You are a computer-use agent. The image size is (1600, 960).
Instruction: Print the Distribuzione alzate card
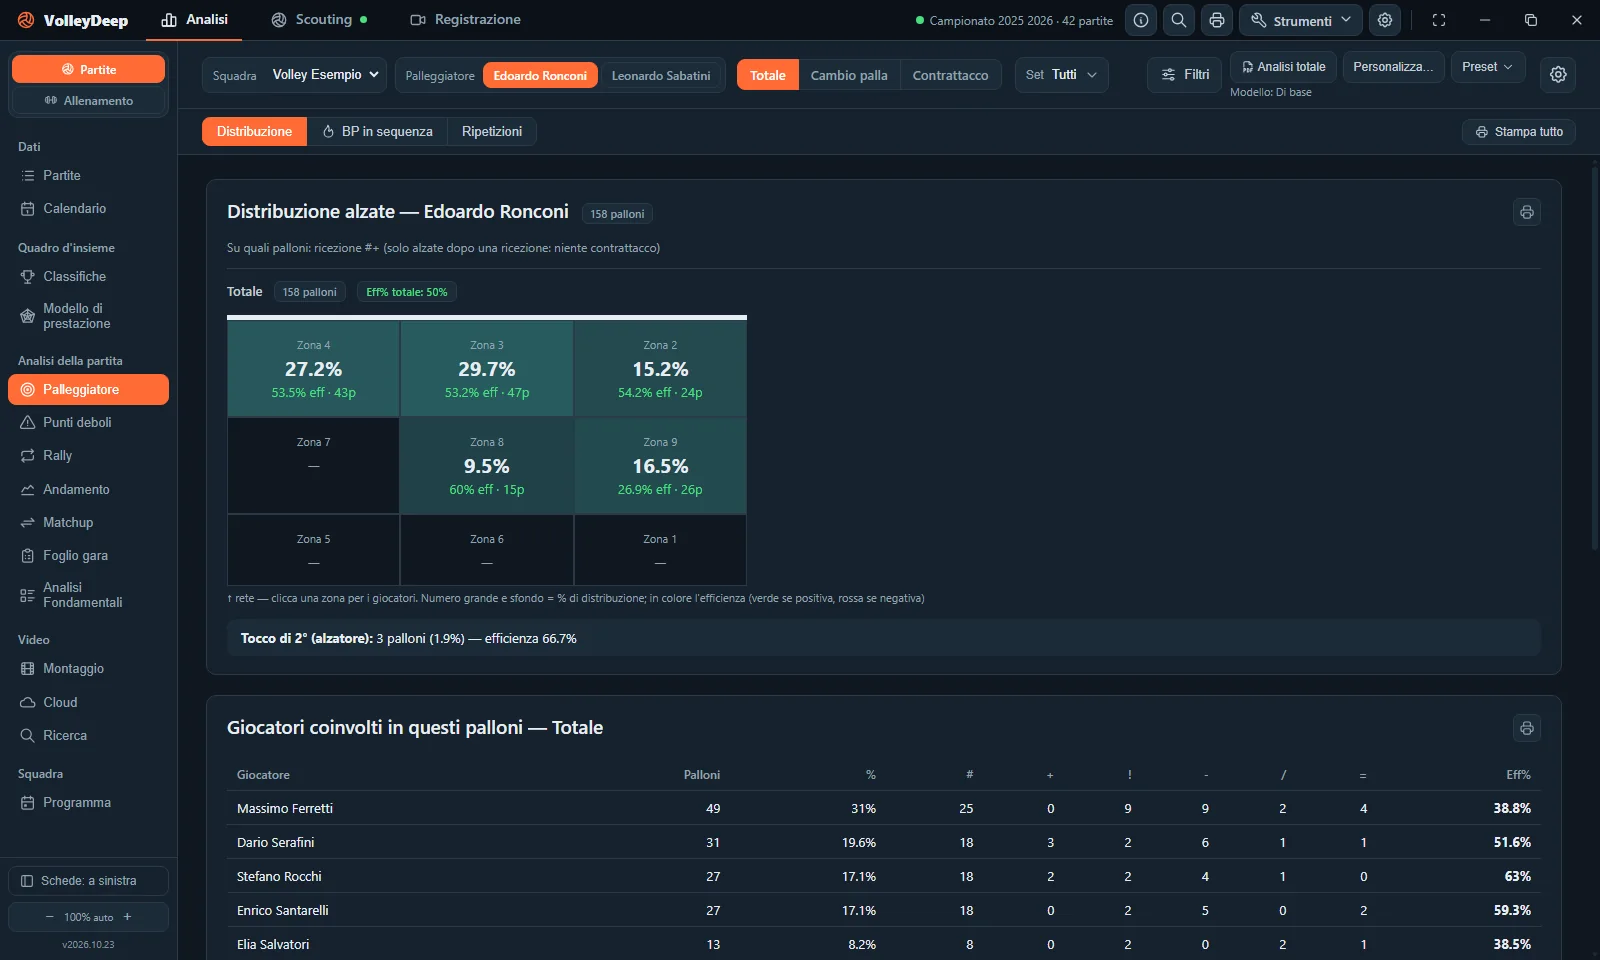coord(1527,212)
